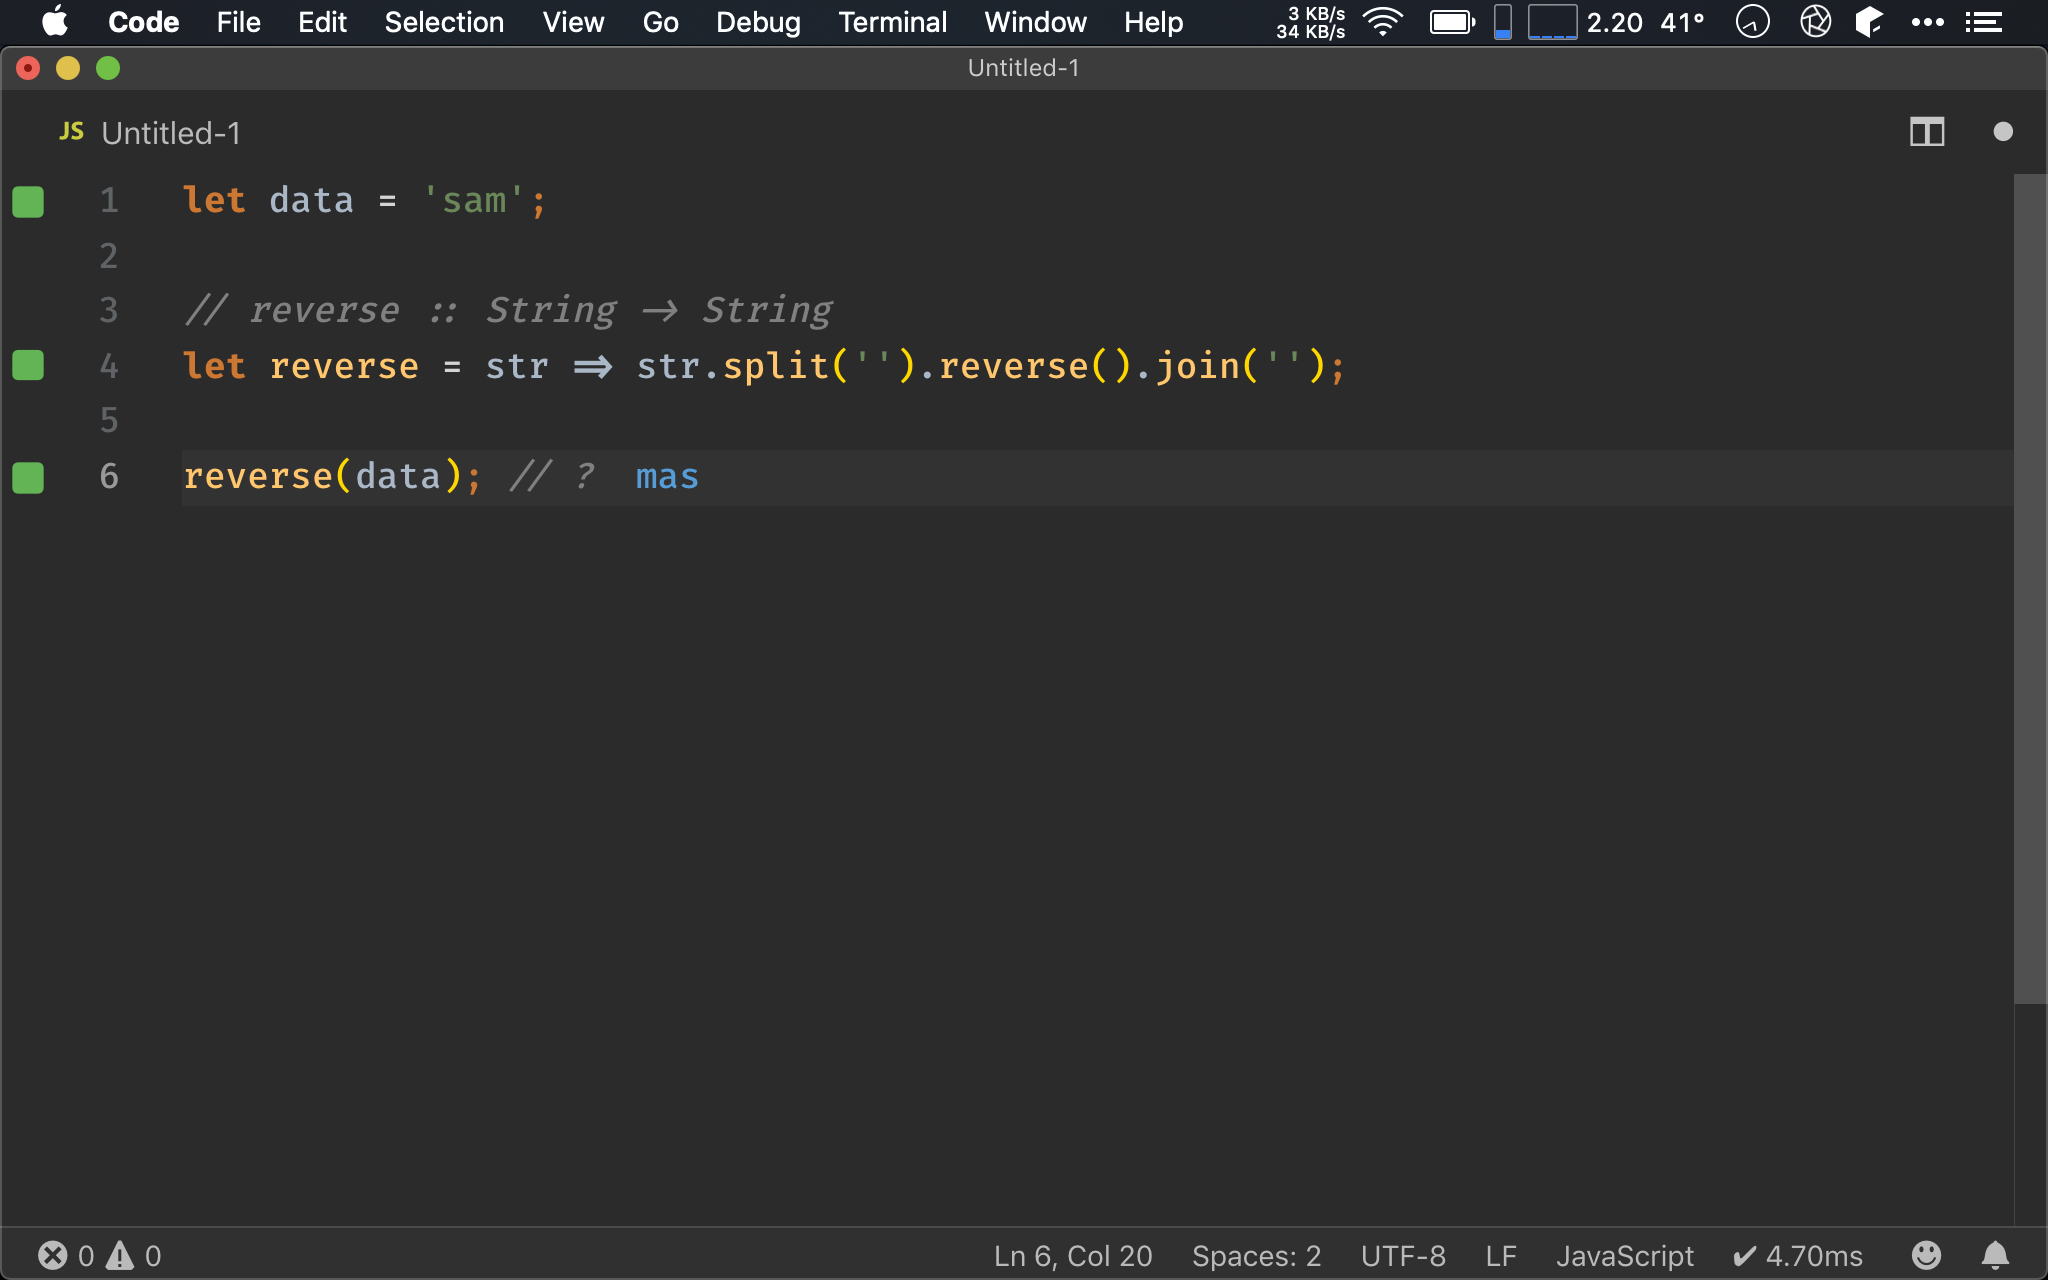
Task: Select the Untitled-1 editor tab
Action: [x=171, y=133]
